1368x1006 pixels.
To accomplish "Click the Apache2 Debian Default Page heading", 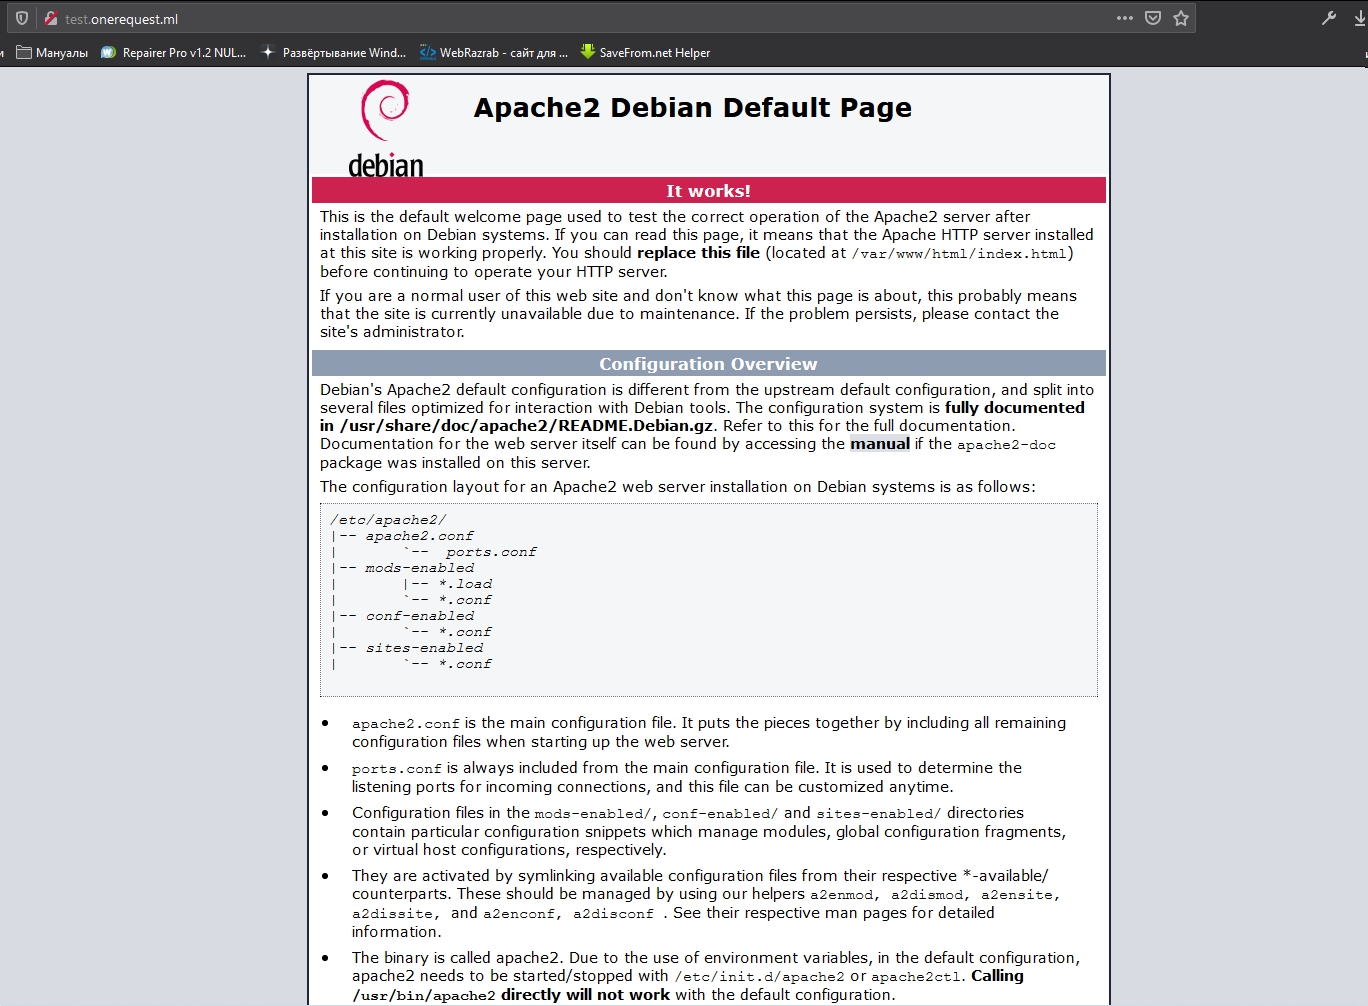I will (692, 108).
